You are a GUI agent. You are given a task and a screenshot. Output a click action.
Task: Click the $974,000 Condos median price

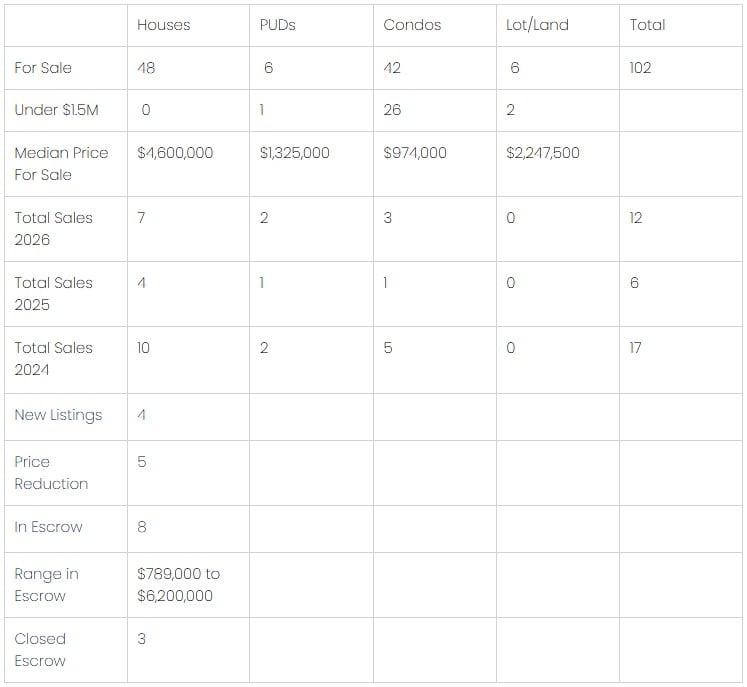click(415, 153)
